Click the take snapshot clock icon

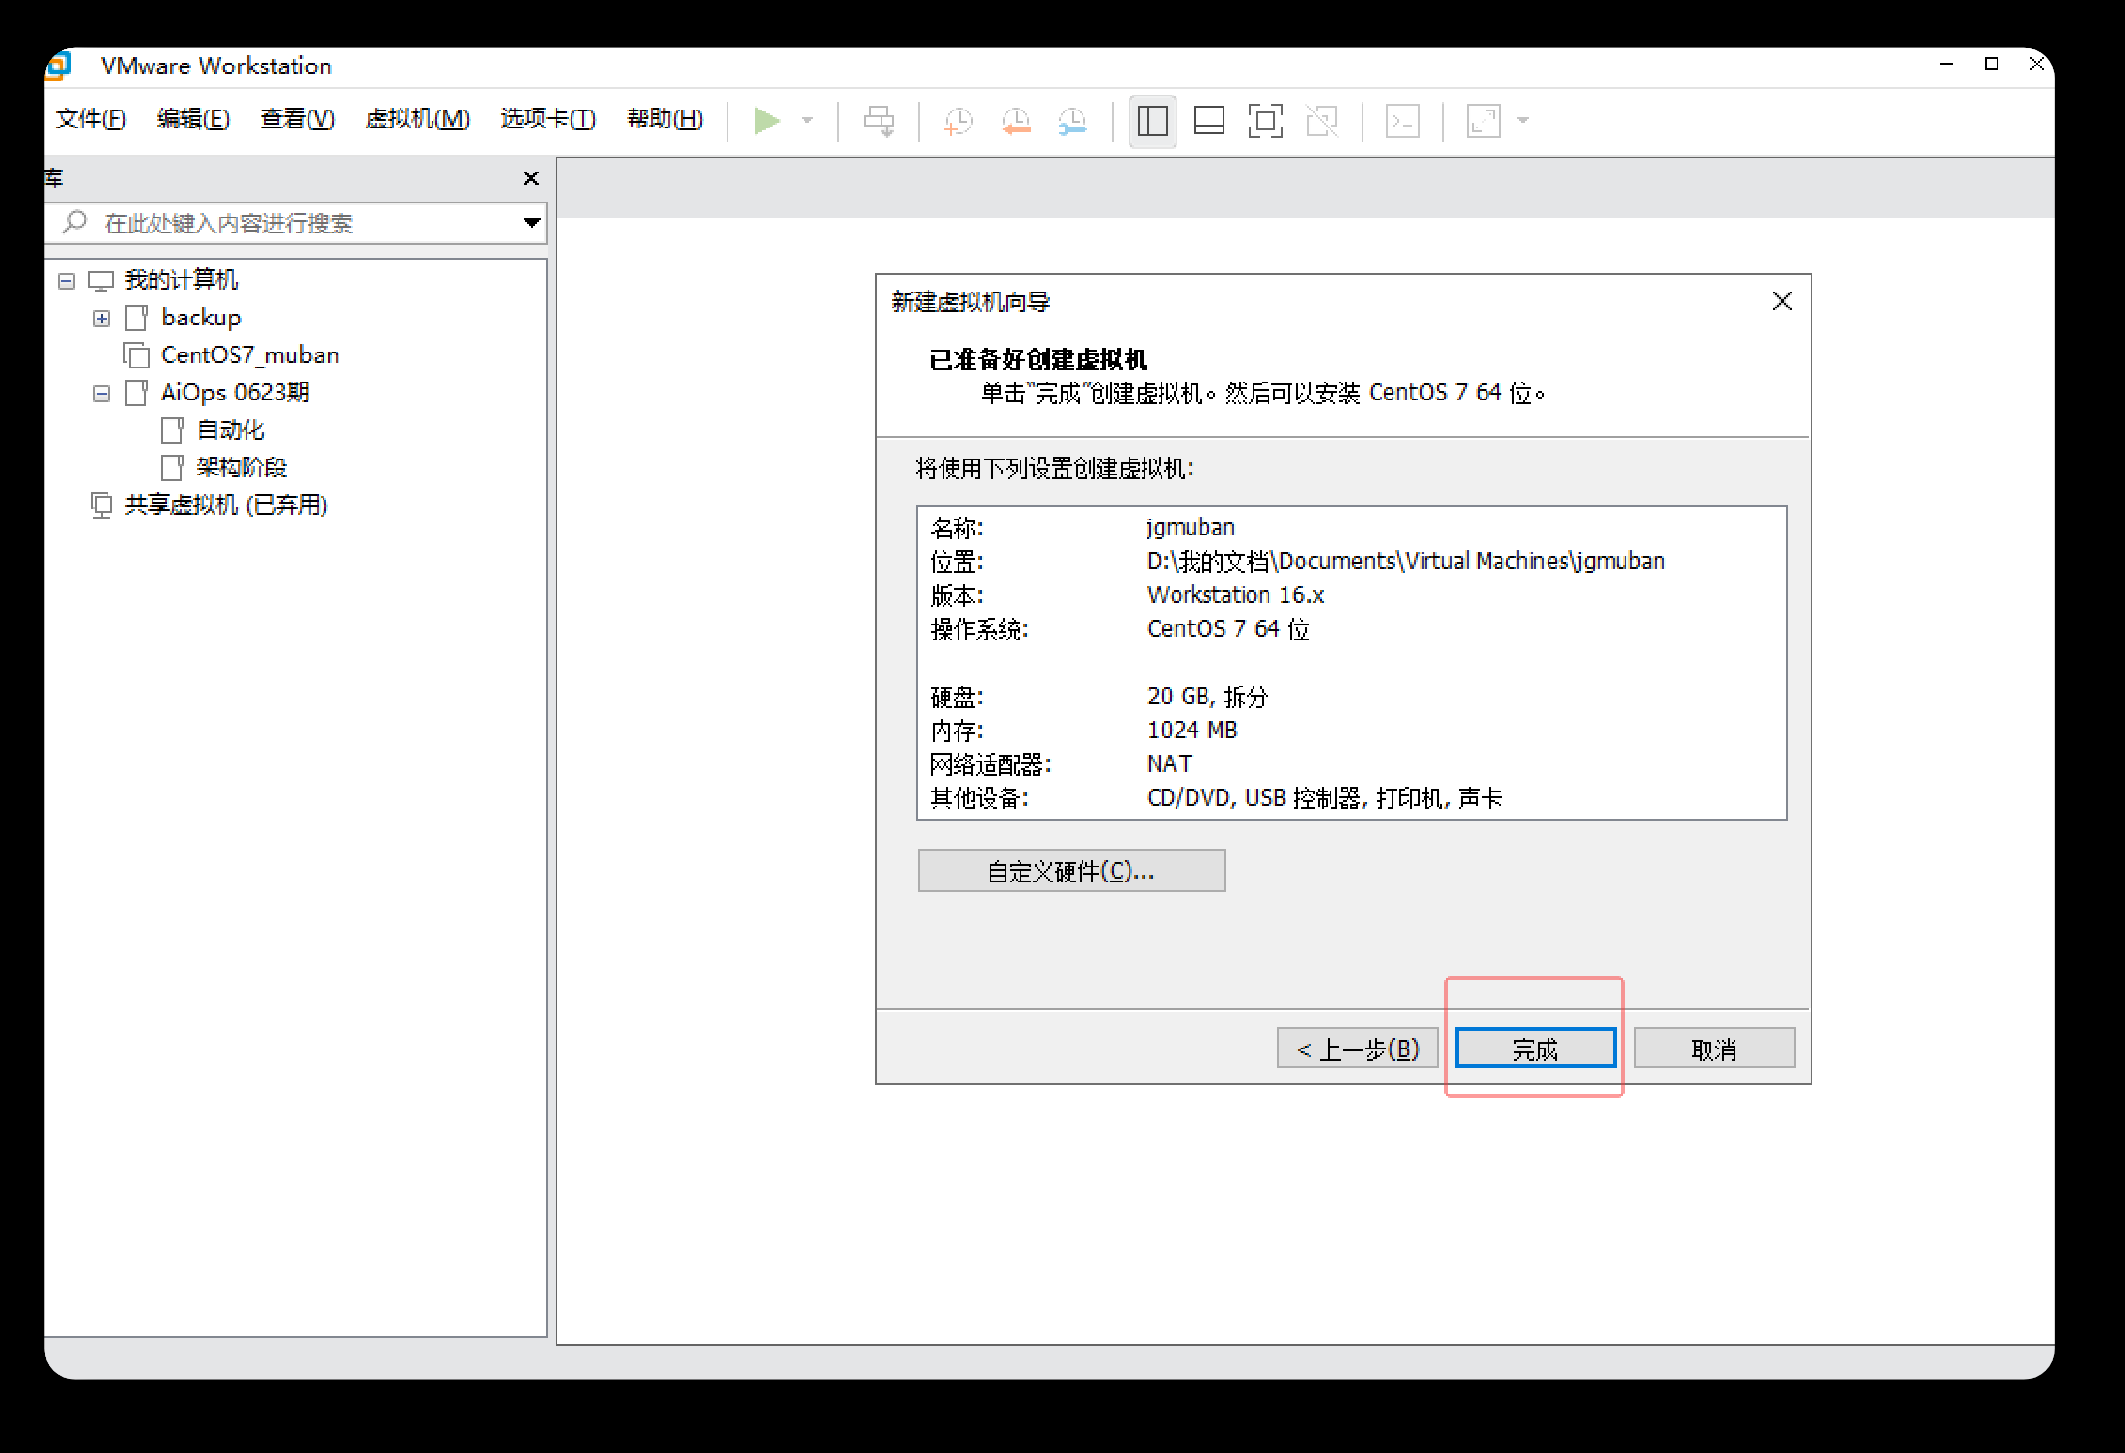pyautogui.click(x=958, y=121)
